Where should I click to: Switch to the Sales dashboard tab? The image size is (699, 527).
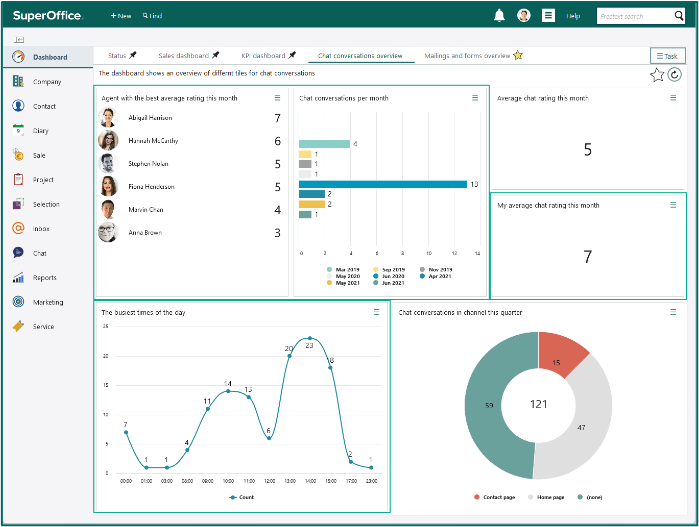(x=189, y=55)
